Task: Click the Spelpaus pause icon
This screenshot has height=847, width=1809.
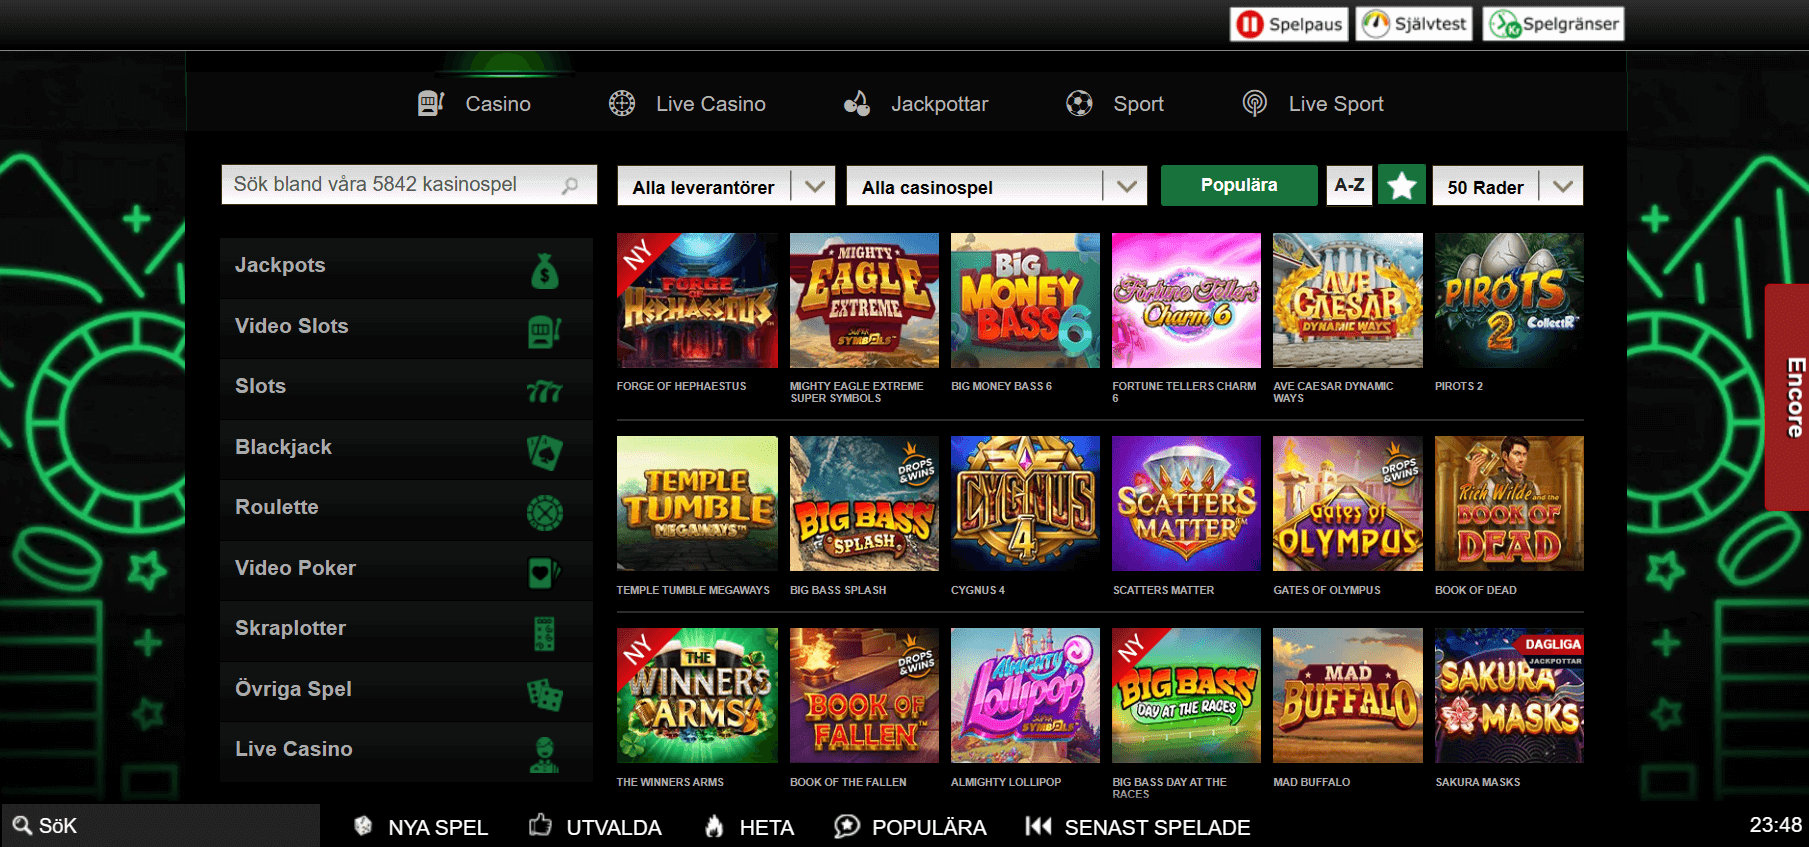Action: click(1250, 24)
